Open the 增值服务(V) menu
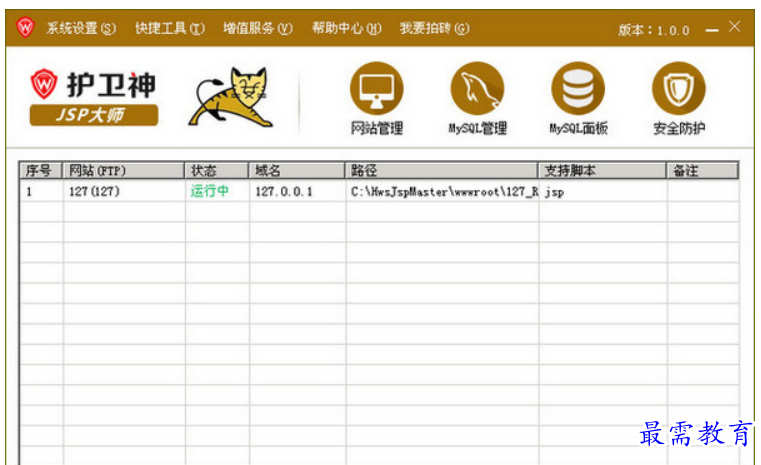 coord(258,28)
